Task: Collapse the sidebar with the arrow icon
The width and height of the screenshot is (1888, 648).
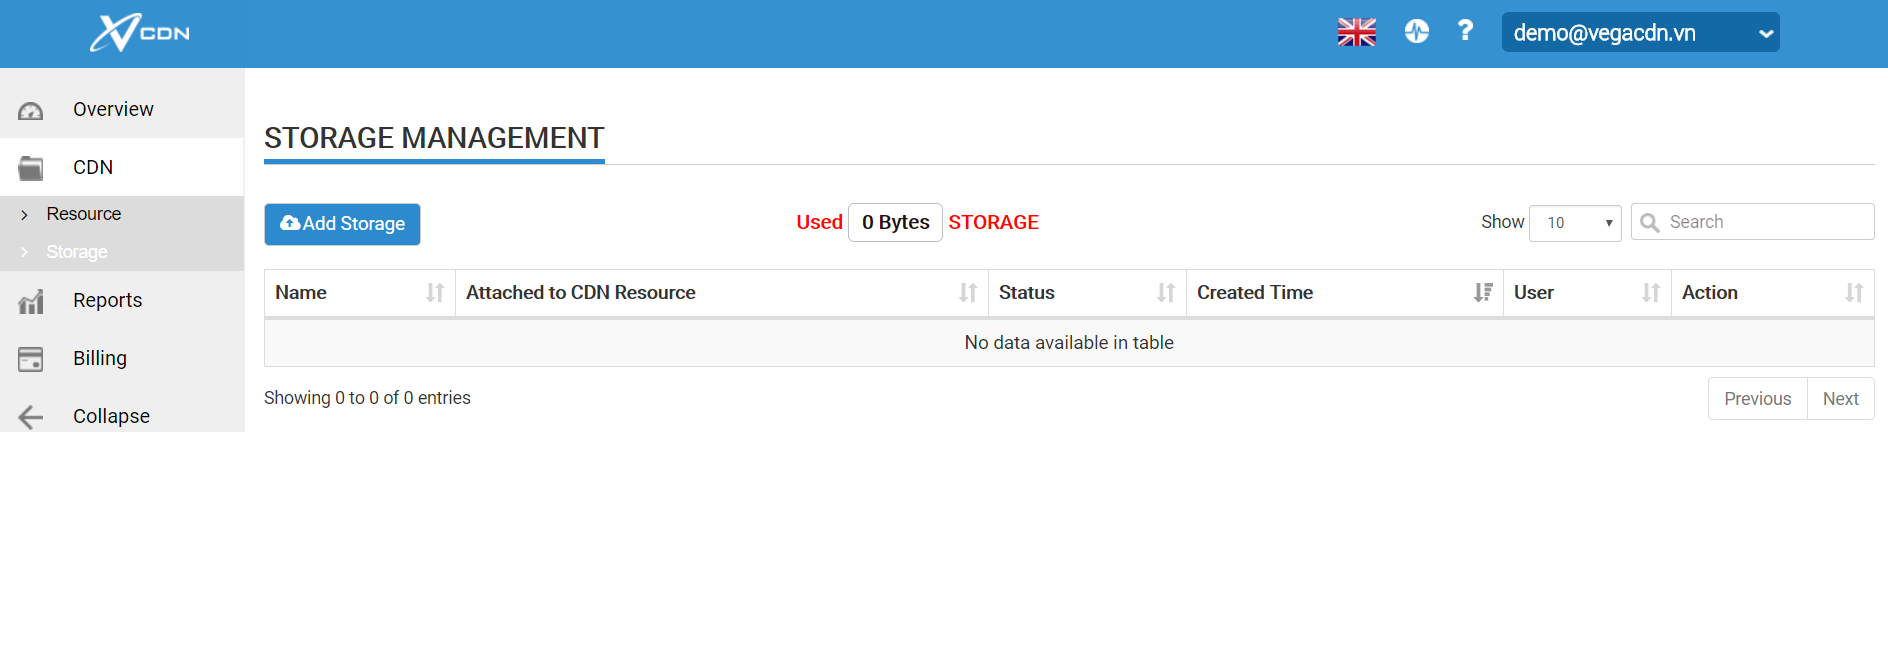Action: (x=31, y=417)
